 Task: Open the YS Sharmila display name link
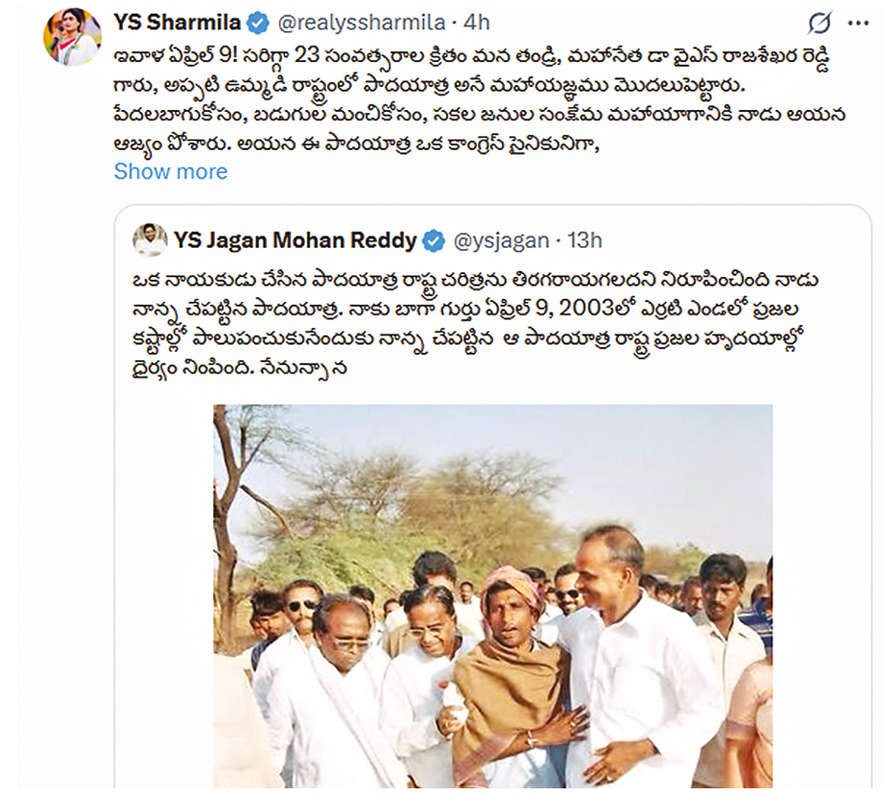(x=177, y=23)
